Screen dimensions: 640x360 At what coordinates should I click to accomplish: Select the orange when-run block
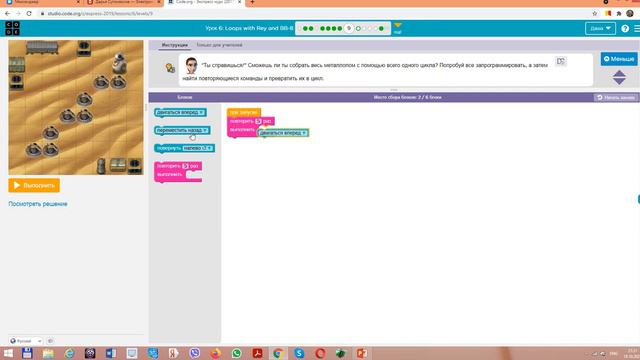pyautogui.click(x=244, y=112)
